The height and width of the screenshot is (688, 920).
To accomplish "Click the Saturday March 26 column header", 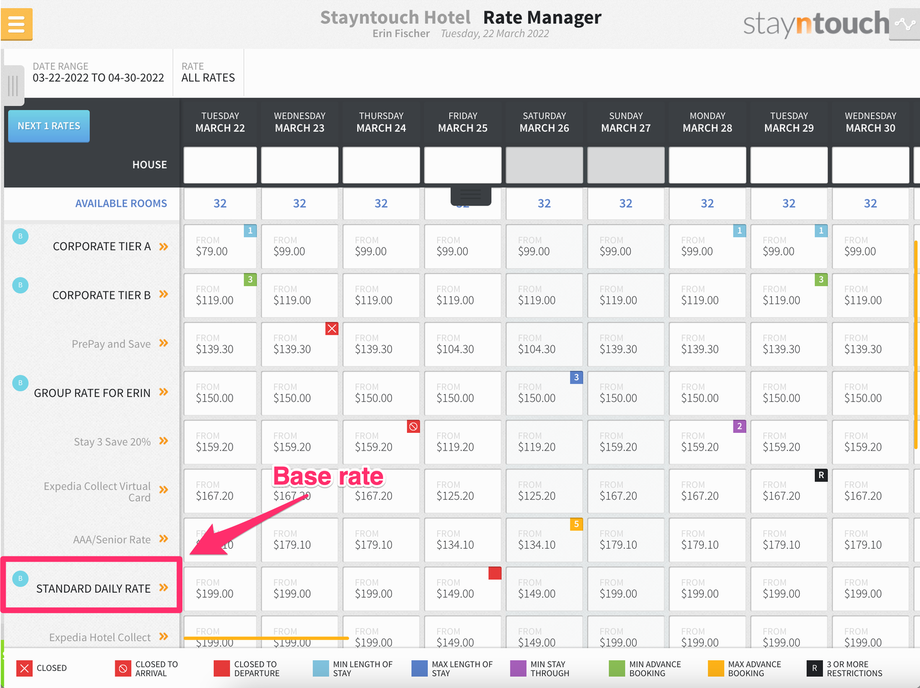I will coord(544,122).
